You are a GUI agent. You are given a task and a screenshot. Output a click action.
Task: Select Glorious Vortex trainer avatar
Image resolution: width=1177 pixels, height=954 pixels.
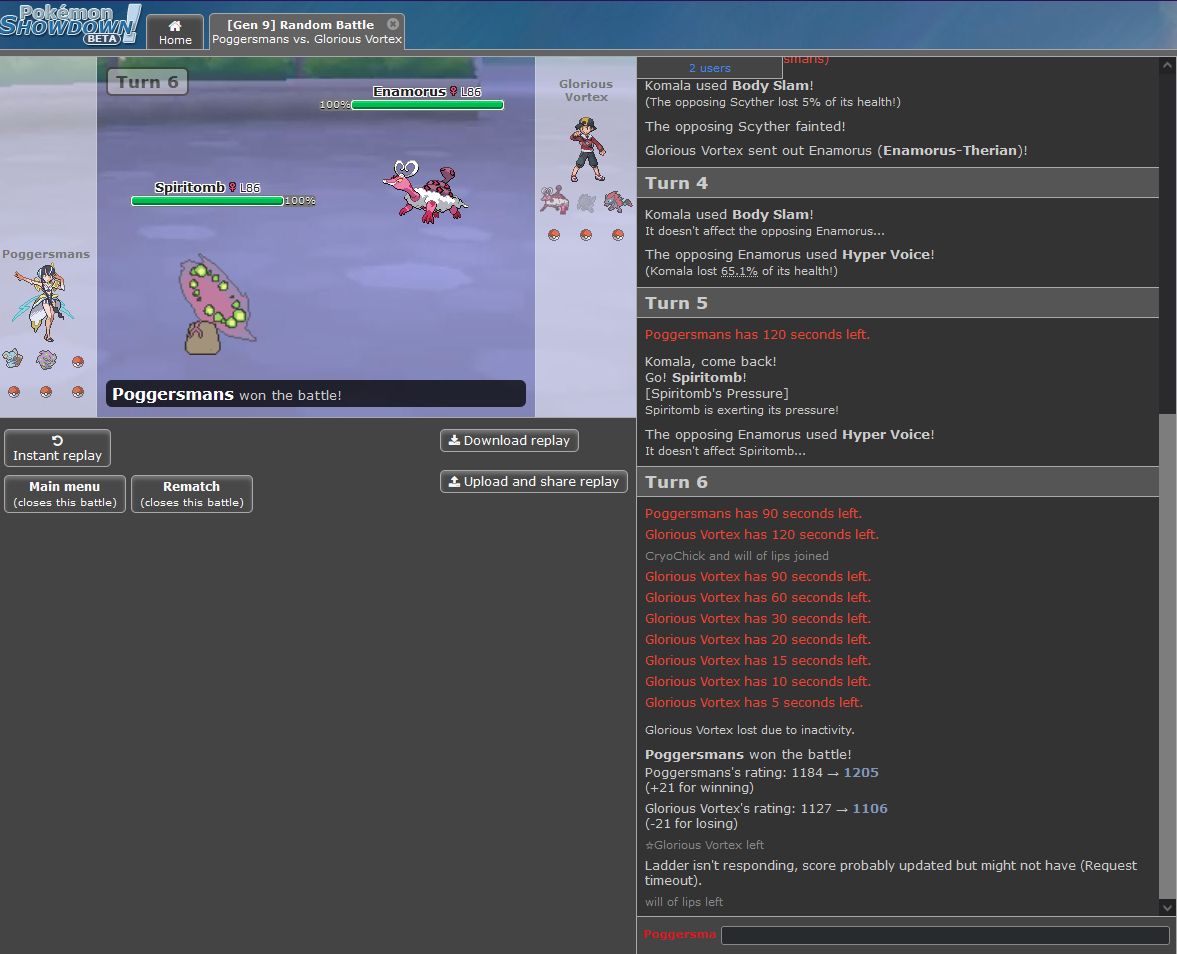(587, 149)
